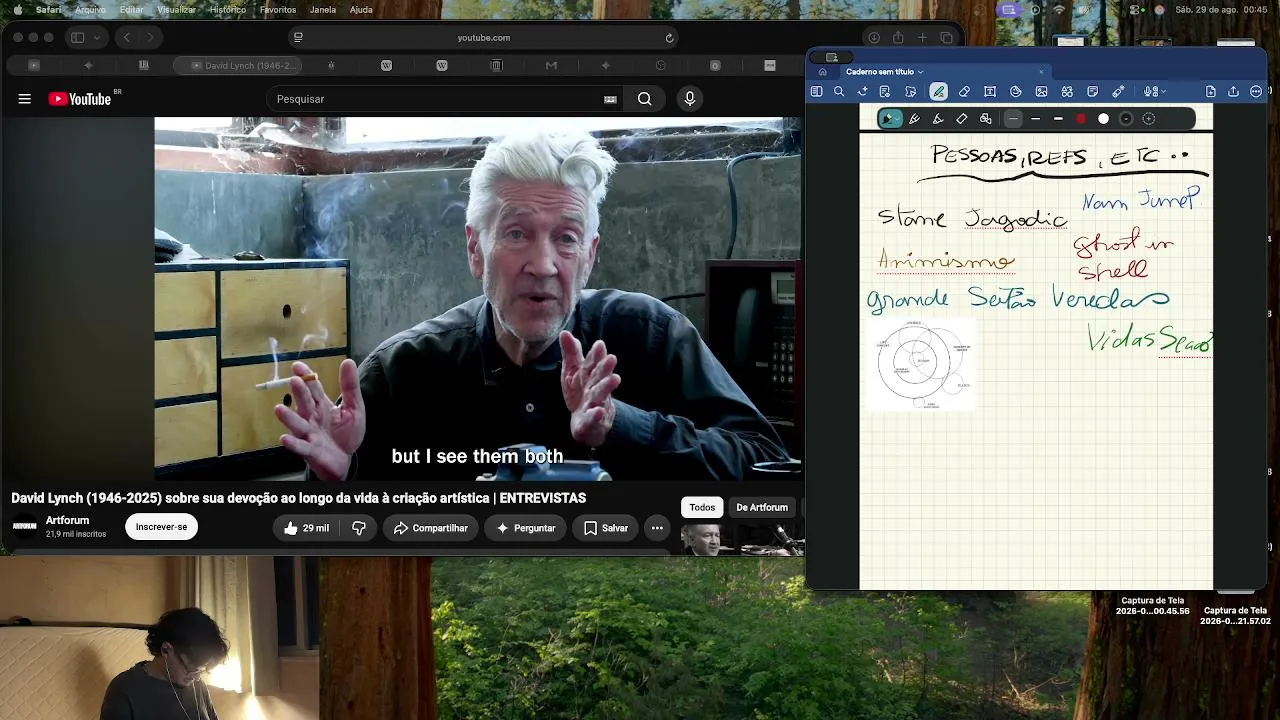Select the laser pointer tool
This screenshot has width=1280, height=720.
coord(1118,92)
